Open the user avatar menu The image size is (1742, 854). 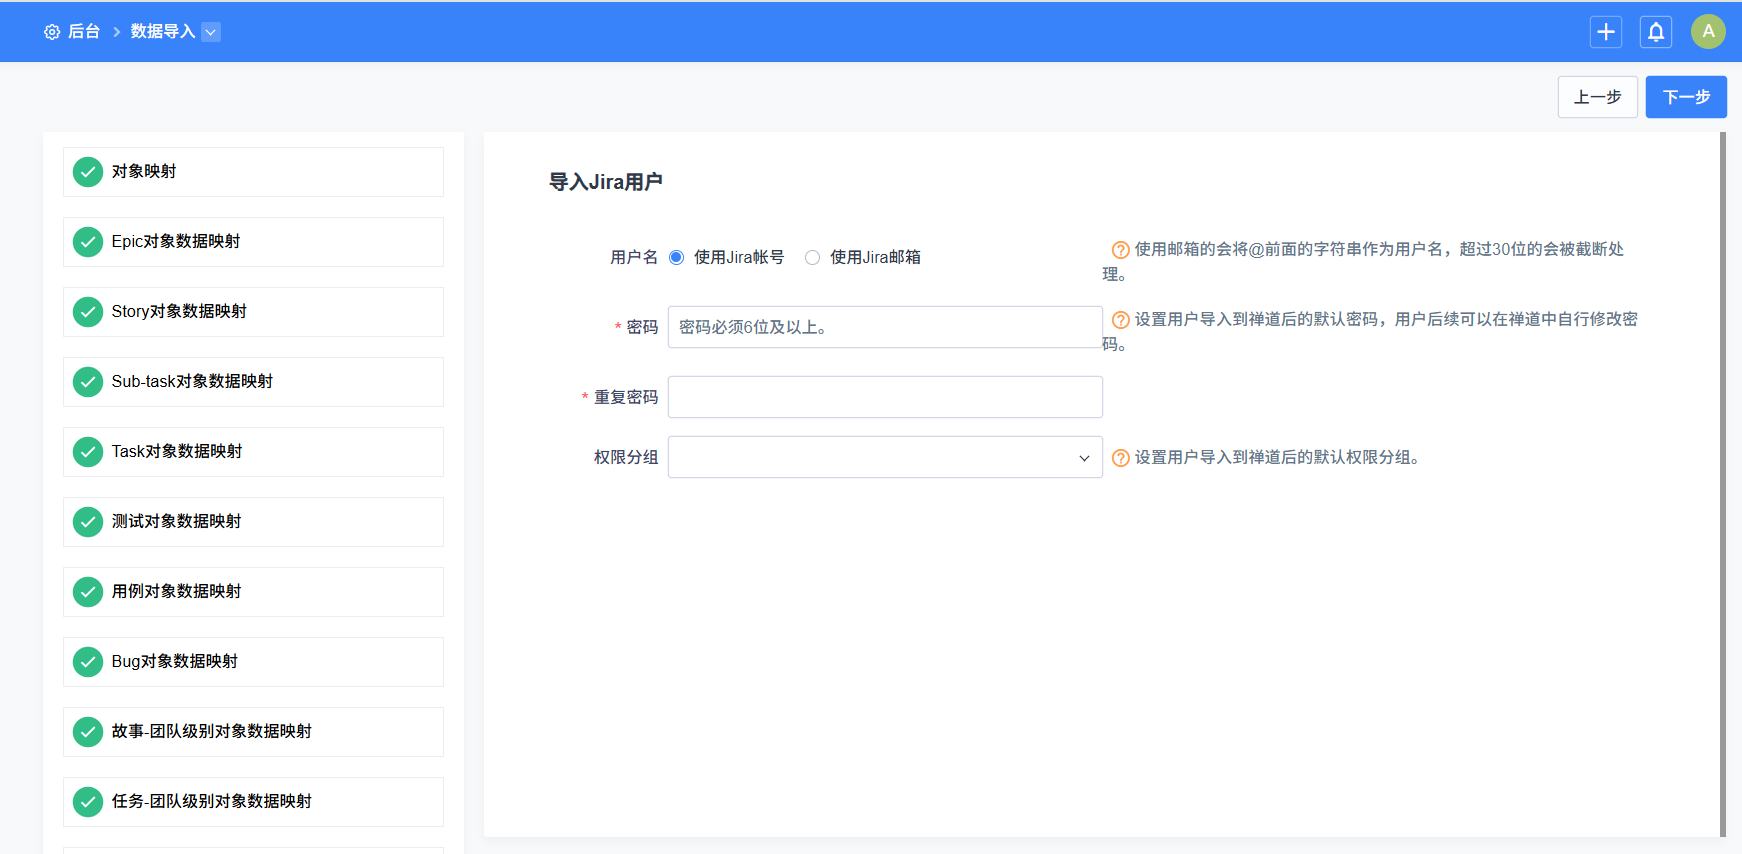tap(1708, 32)
